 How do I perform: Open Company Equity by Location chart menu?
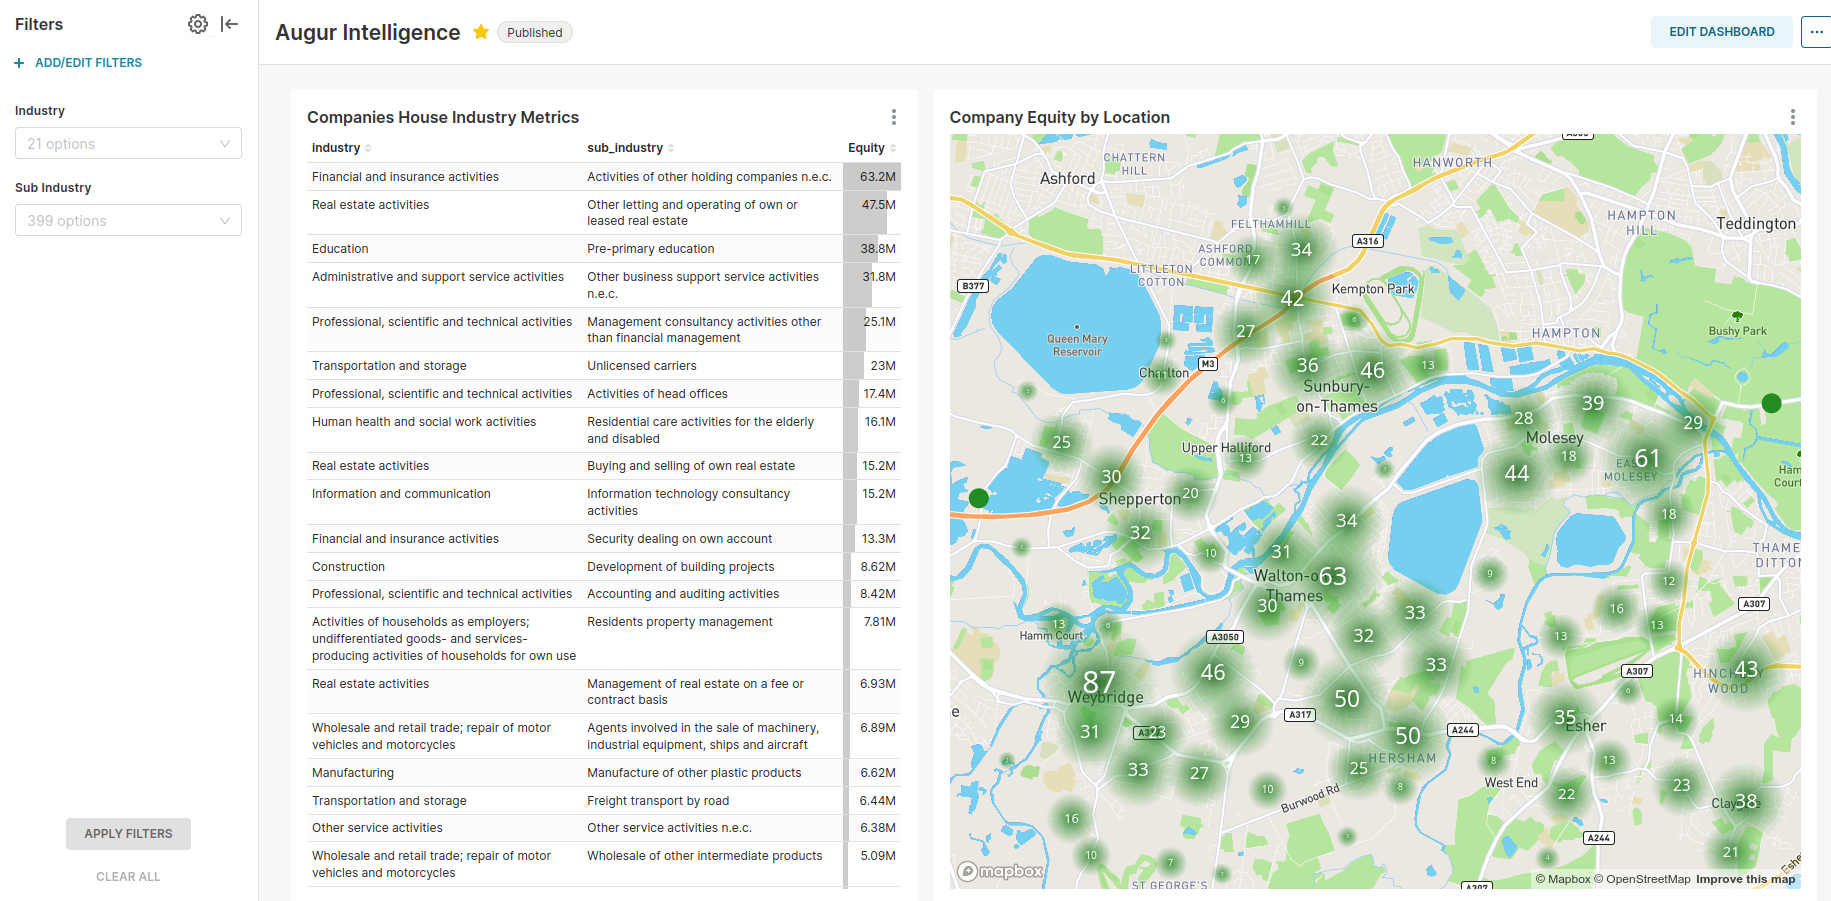[x=1793, y=117]
